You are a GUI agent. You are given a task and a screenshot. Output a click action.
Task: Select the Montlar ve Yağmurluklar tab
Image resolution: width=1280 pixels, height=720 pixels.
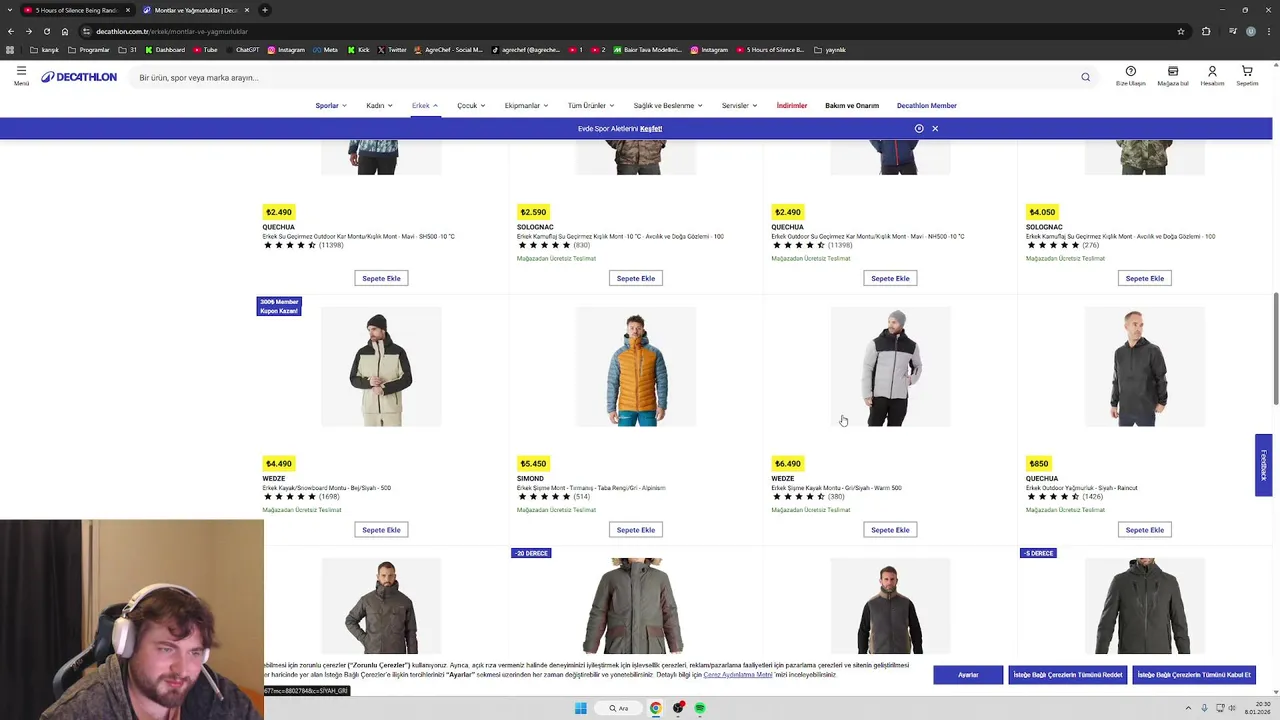pyautogui.click(x=196, y=10)
